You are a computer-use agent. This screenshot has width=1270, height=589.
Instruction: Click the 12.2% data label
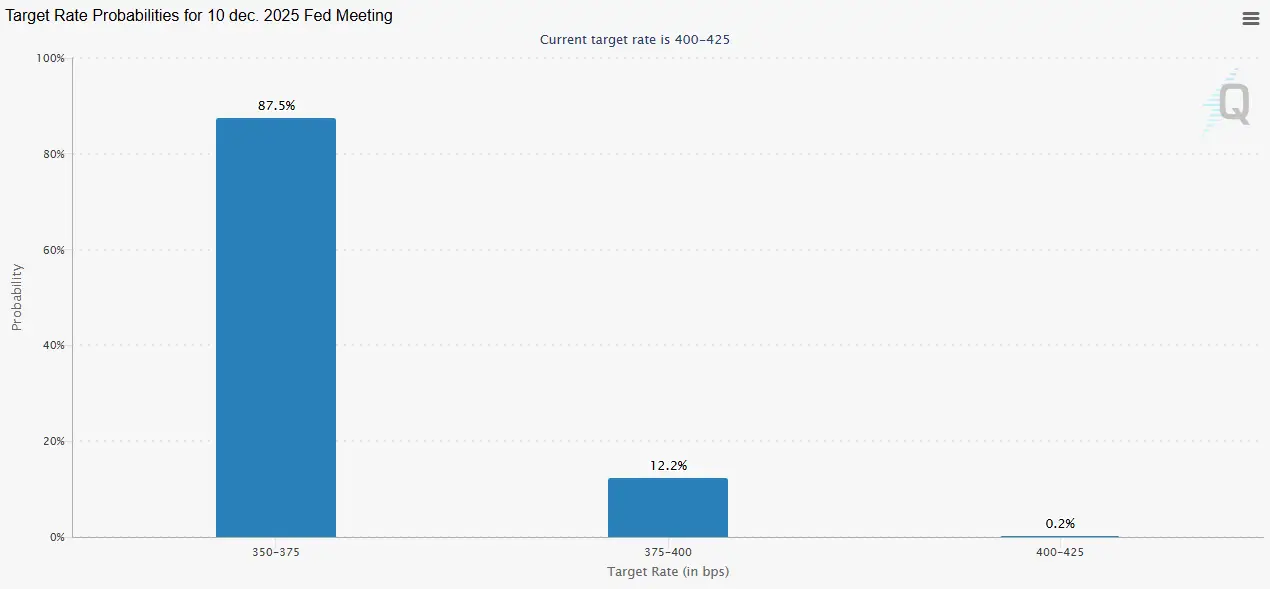(668, 465)
